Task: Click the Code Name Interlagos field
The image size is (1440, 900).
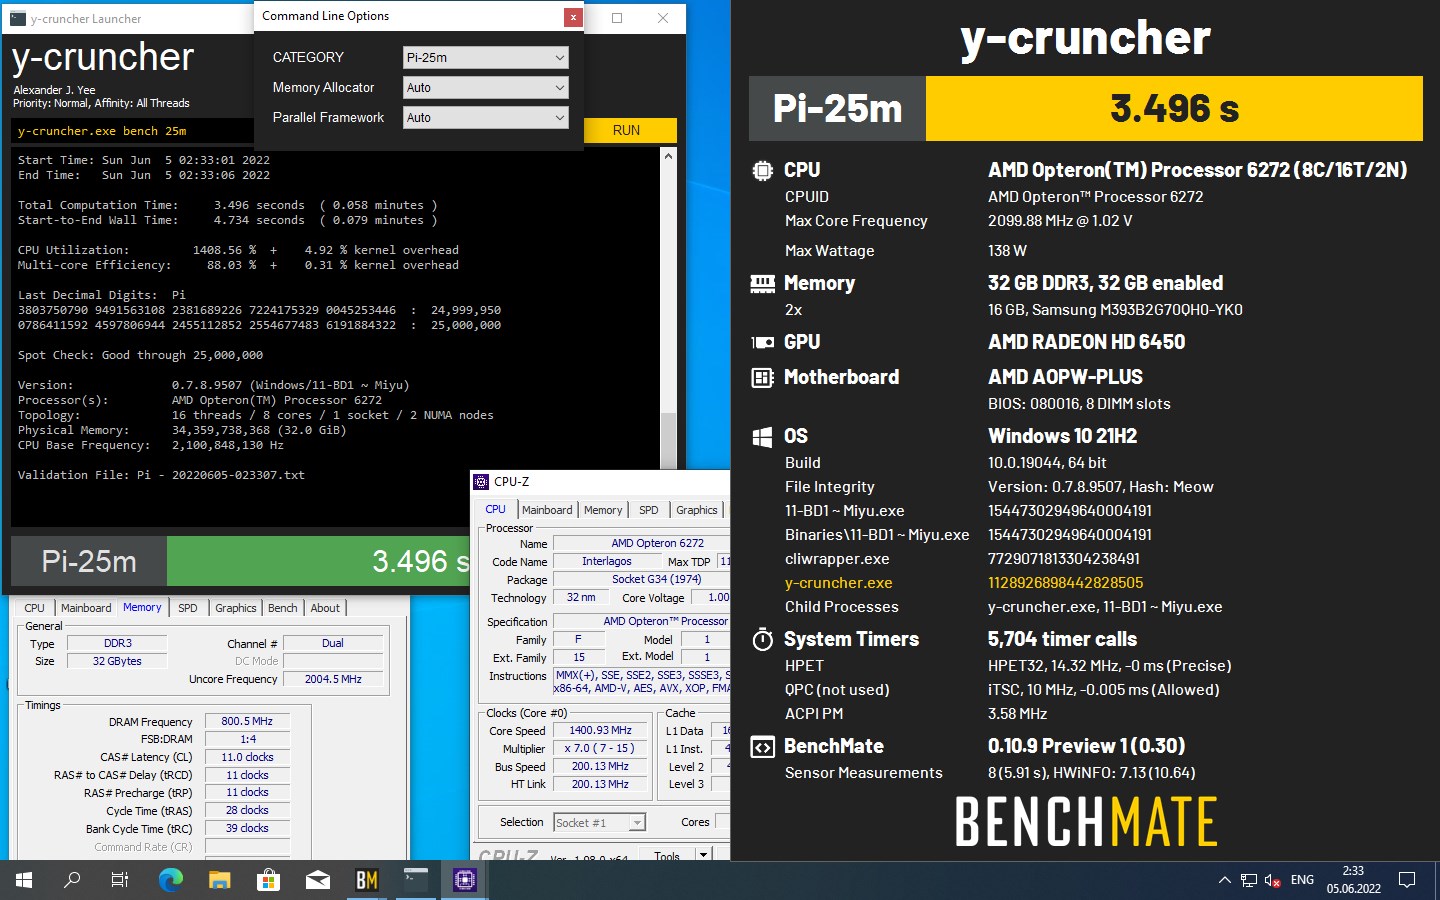Action: tap(606, 562)
